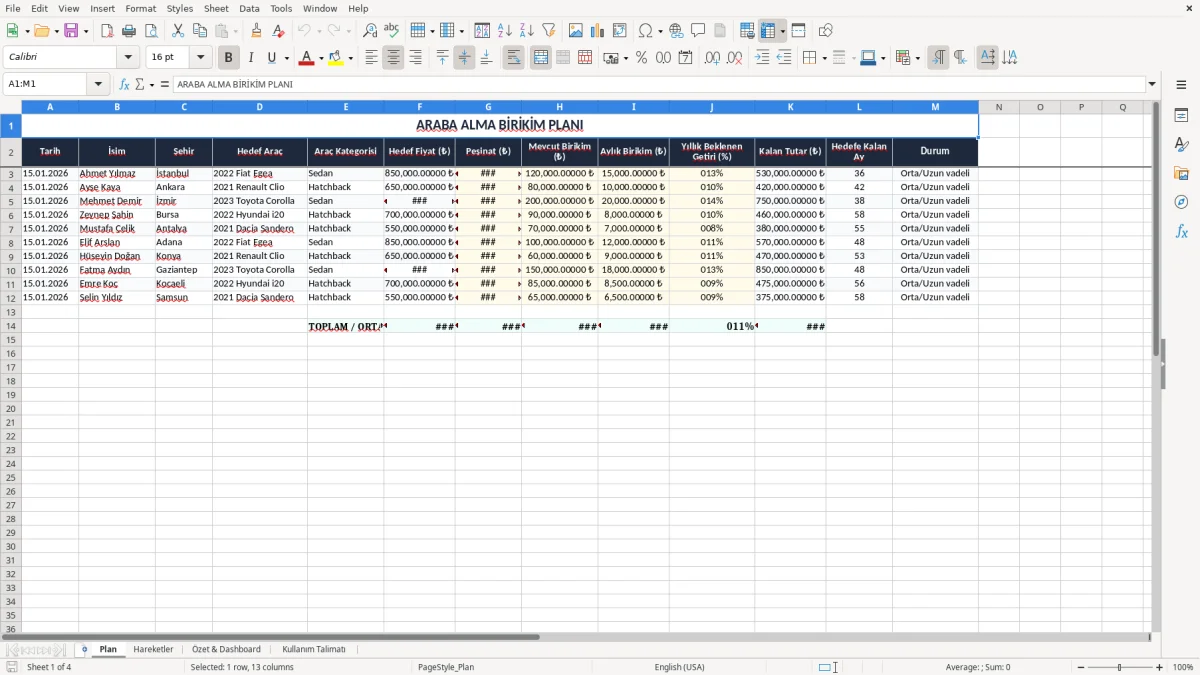Viewport: 1200px width, 675px height.
Task: Add a decimal place
Action: point(712,58)
